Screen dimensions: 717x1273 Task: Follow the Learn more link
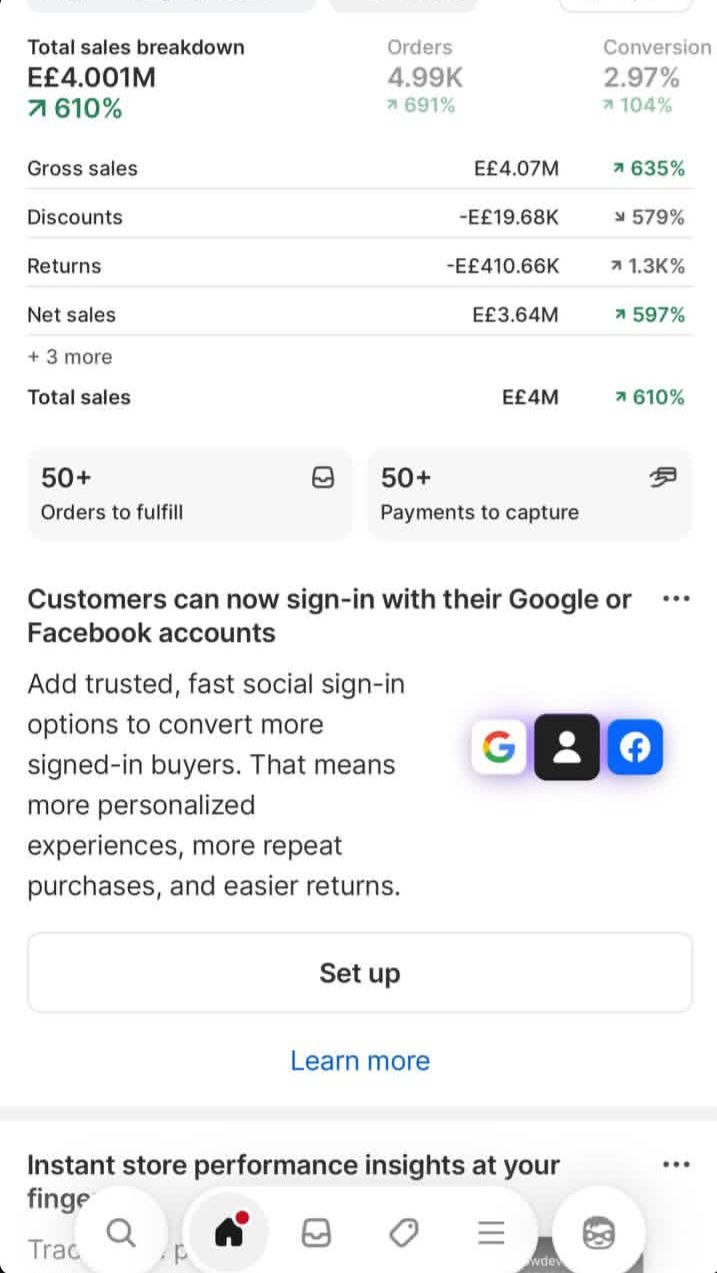click(360, 1061)
